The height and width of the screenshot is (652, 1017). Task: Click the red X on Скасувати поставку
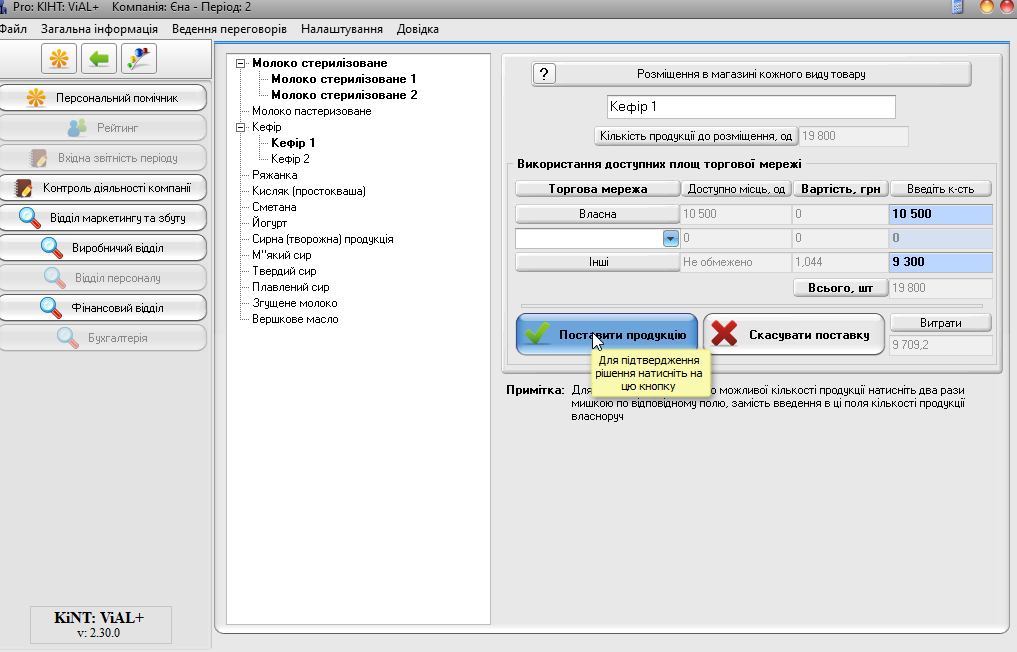click(x=724, y=334)
